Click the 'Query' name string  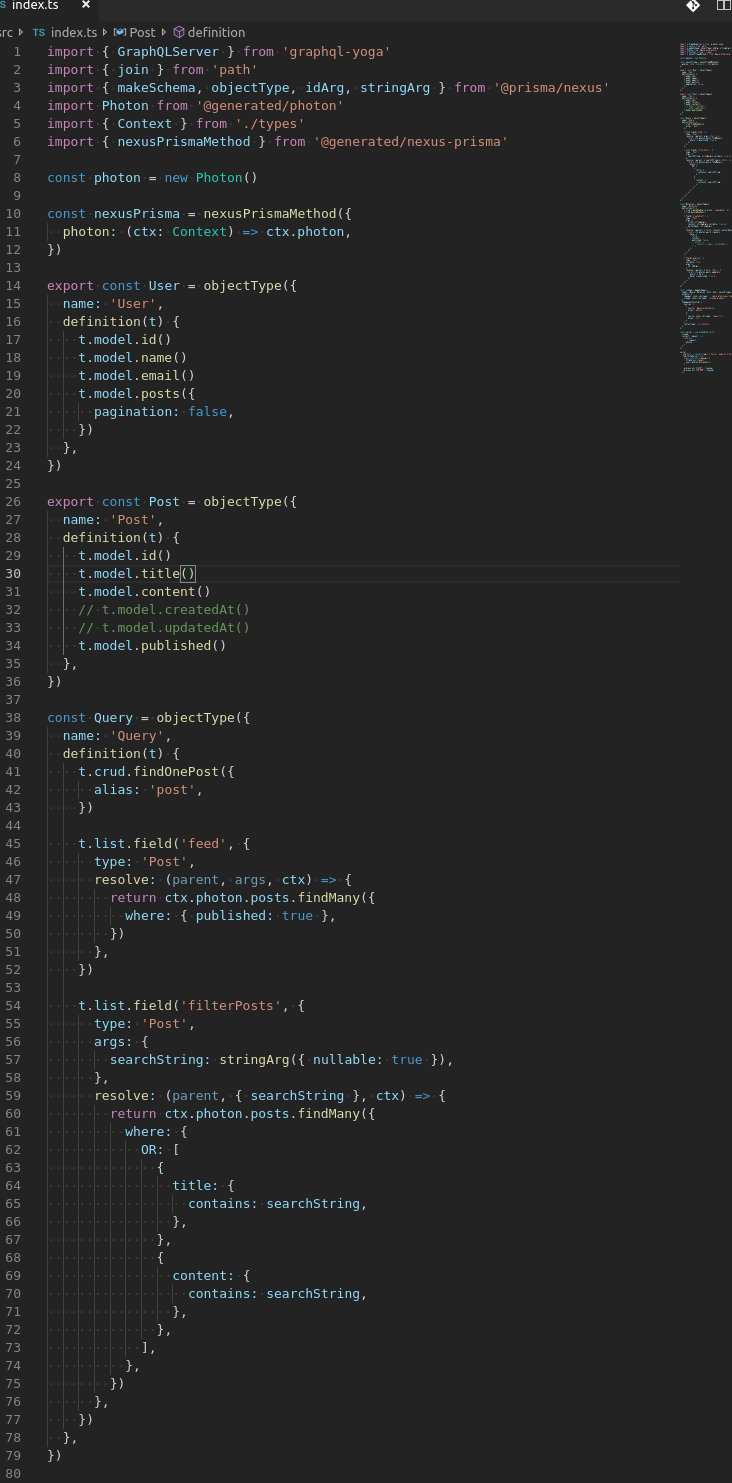pyautogui.click(x=137, y=736)
